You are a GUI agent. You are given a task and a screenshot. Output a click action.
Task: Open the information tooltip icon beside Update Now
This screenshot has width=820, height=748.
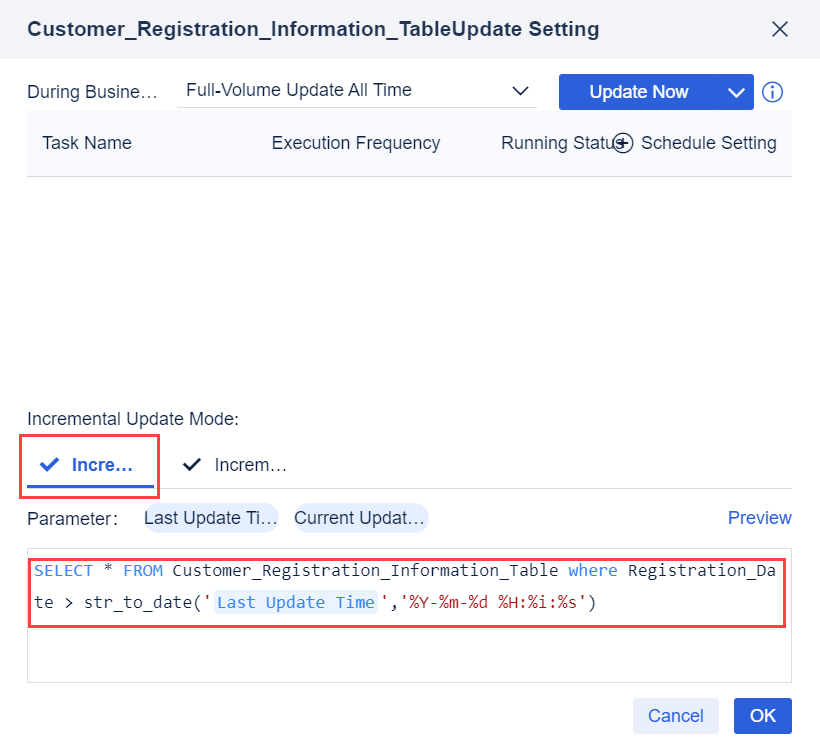click(x=772, y=92)
